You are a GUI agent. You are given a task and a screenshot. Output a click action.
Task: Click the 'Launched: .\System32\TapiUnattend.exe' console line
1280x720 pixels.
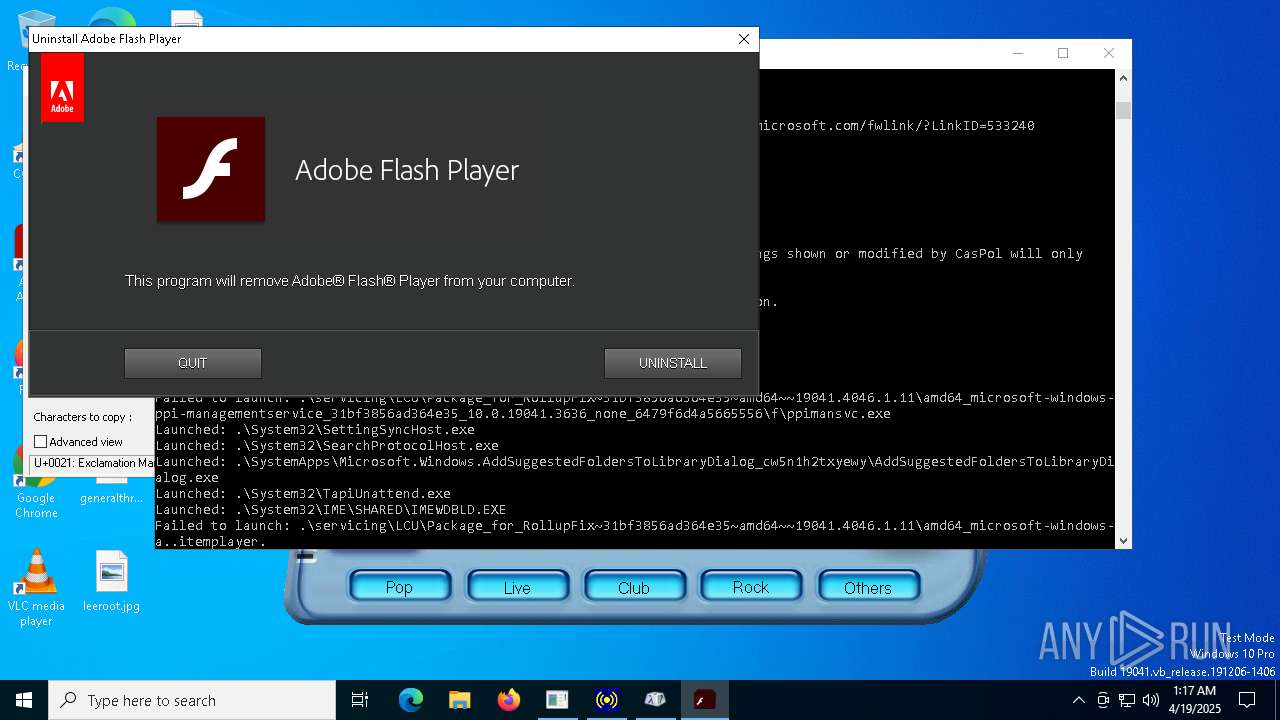click(x=303, y=493)
